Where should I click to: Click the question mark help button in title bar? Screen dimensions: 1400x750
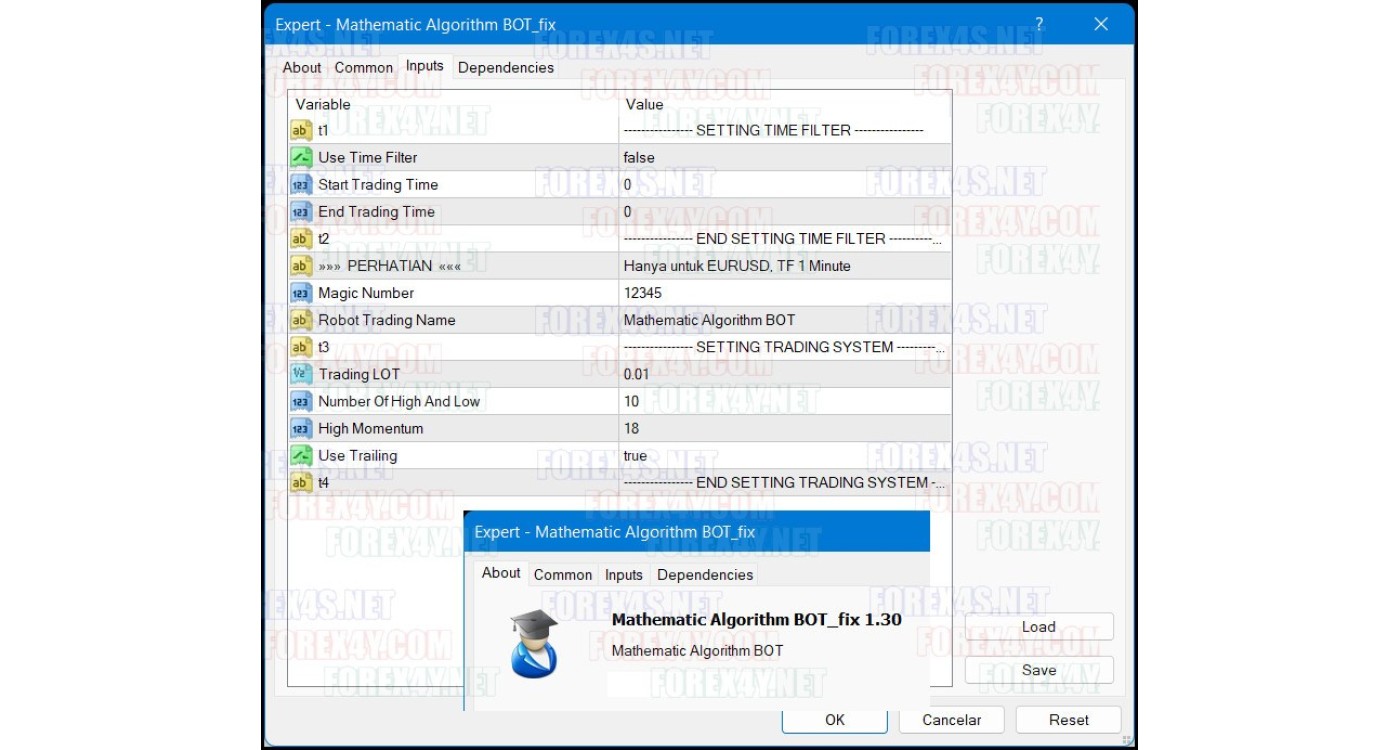point(1039,24)
